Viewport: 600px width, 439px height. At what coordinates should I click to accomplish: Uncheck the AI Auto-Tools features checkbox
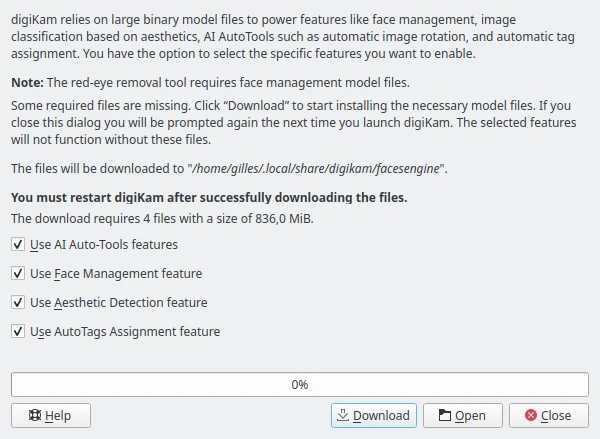[17, 244]
